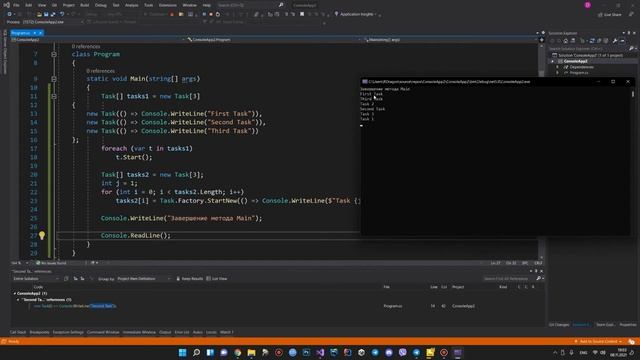Open the Analyze menu
Image resolution: width=640 pixels, height=360 pixels.
(131, 5)
